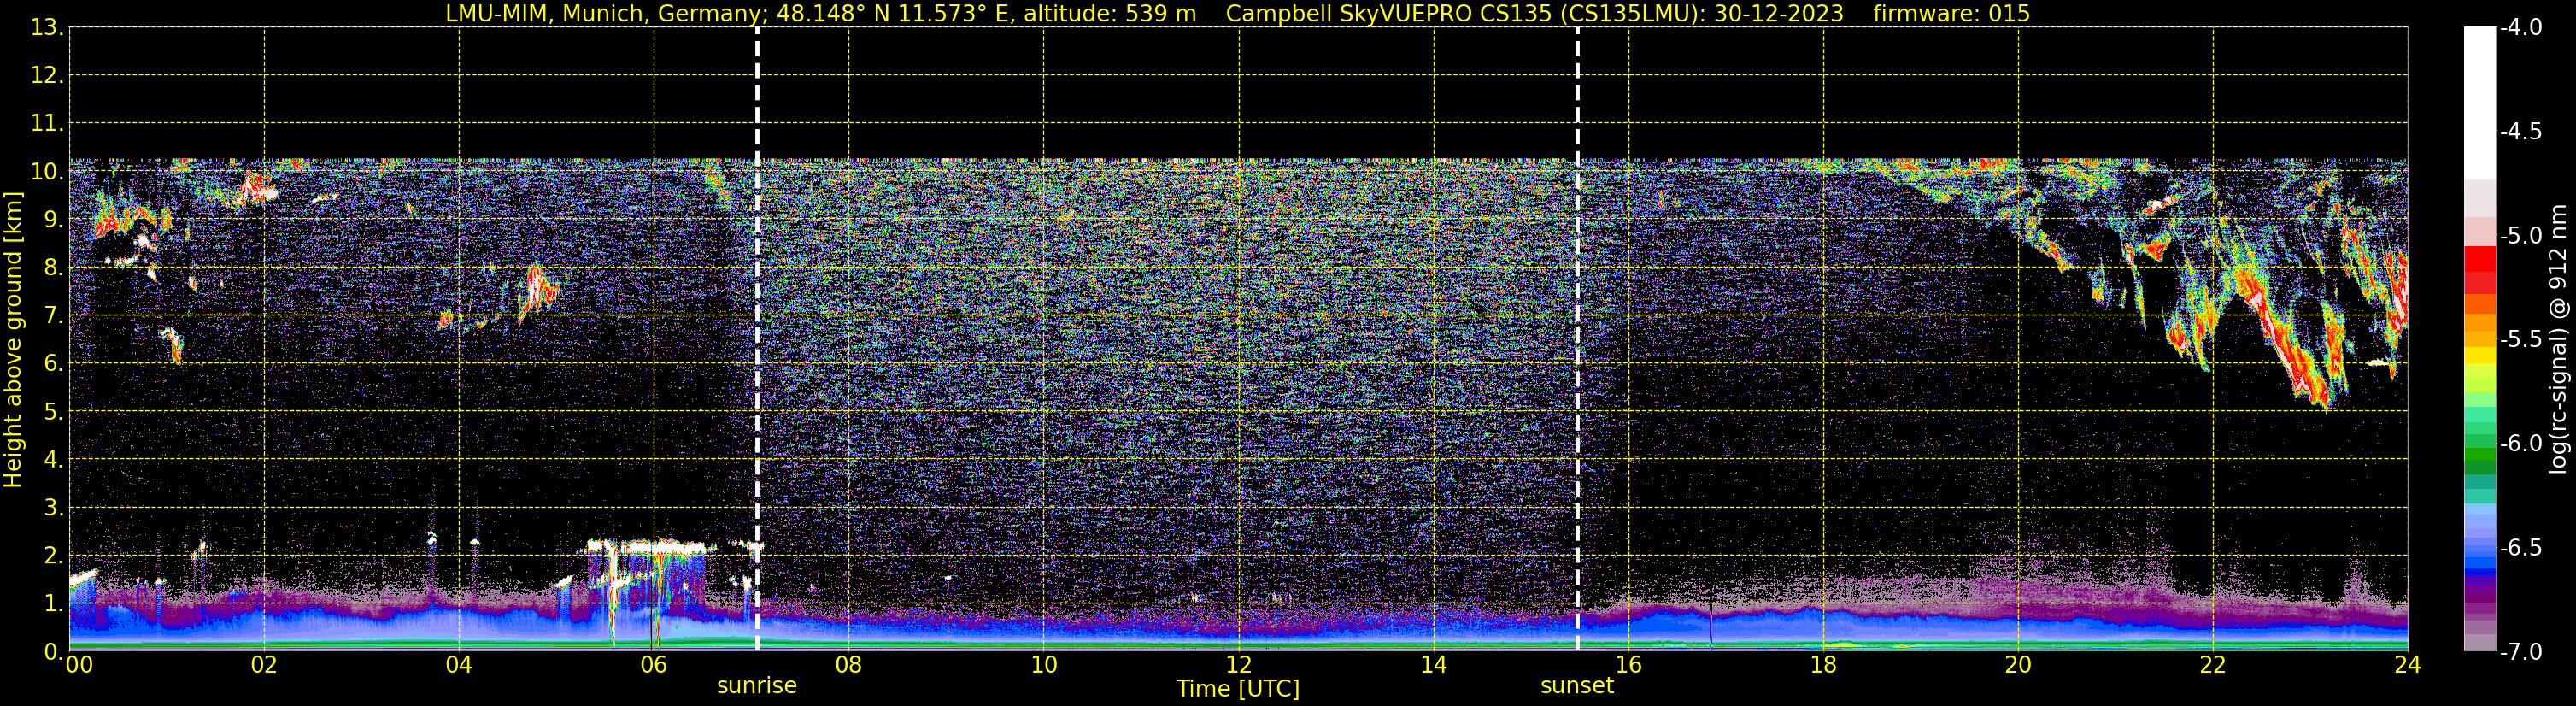Click colorbar tick label "-5.0"
Screen dimensions: 2576x706
pos(2521,236)
